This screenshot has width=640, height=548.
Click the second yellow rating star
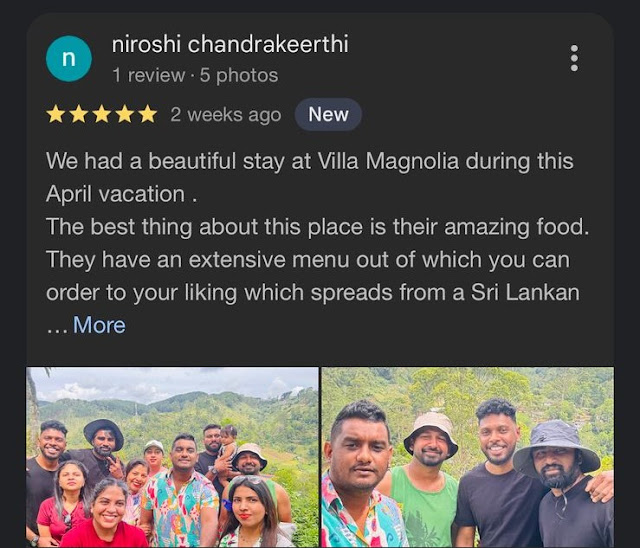(x=78, y=114)
